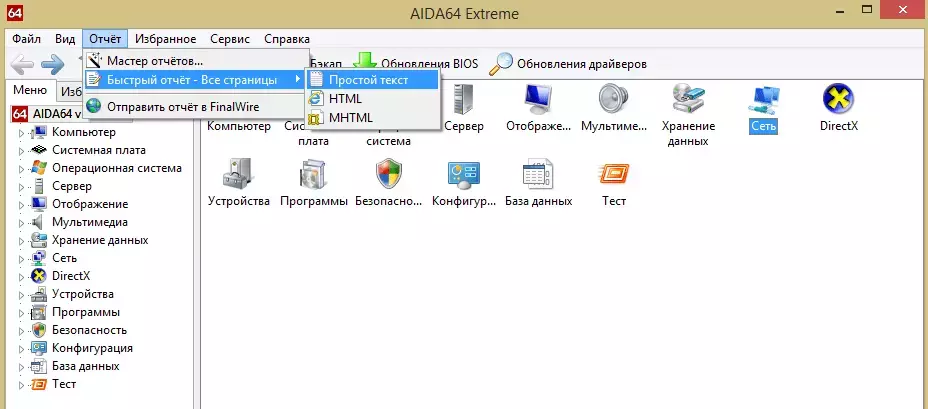Expand Хранение данных tree node
This screenshot has height=409, width=928.
tap(21, 241)
